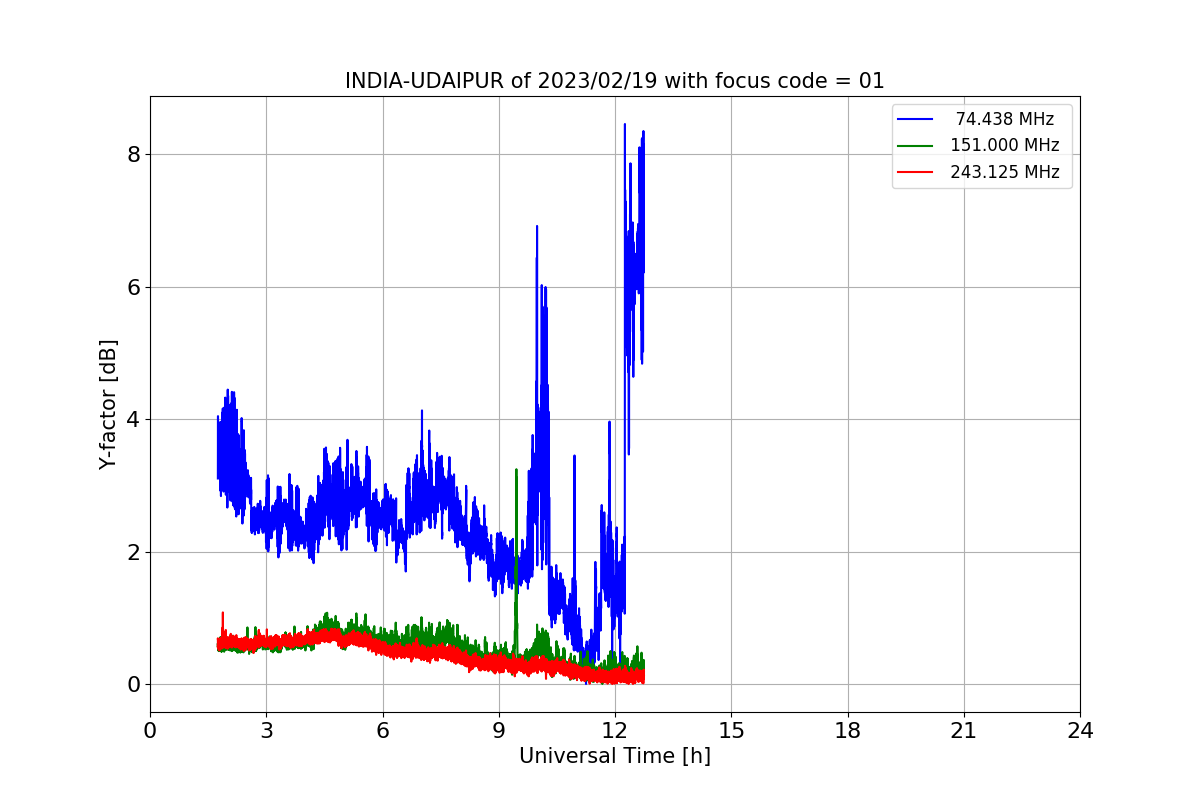Click the Universal Time [h] axis label
The width and height of the screenshot is (1200, 800).
(x=614, y=756)
